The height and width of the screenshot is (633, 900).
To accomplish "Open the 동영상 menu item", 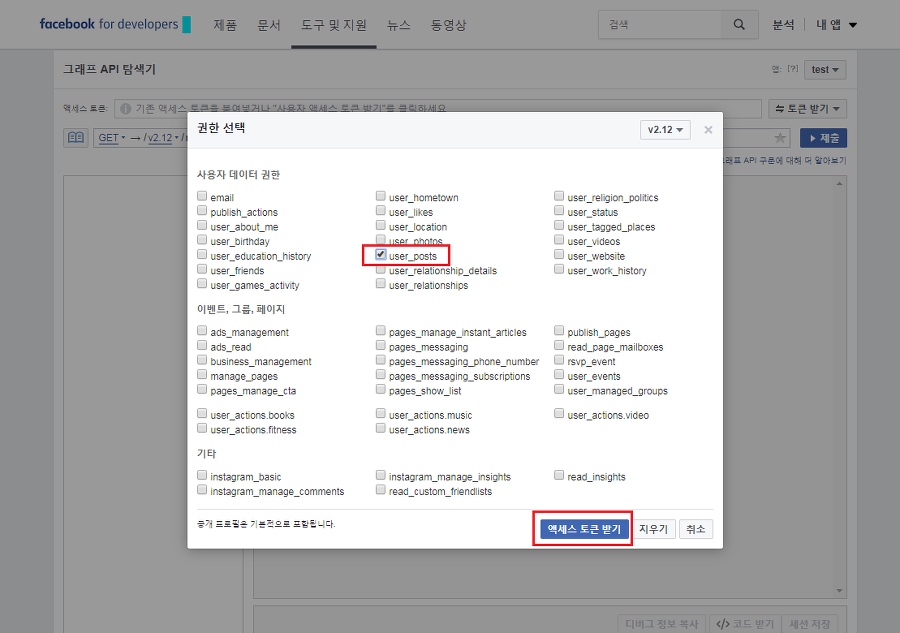I will tap(448, 25).
